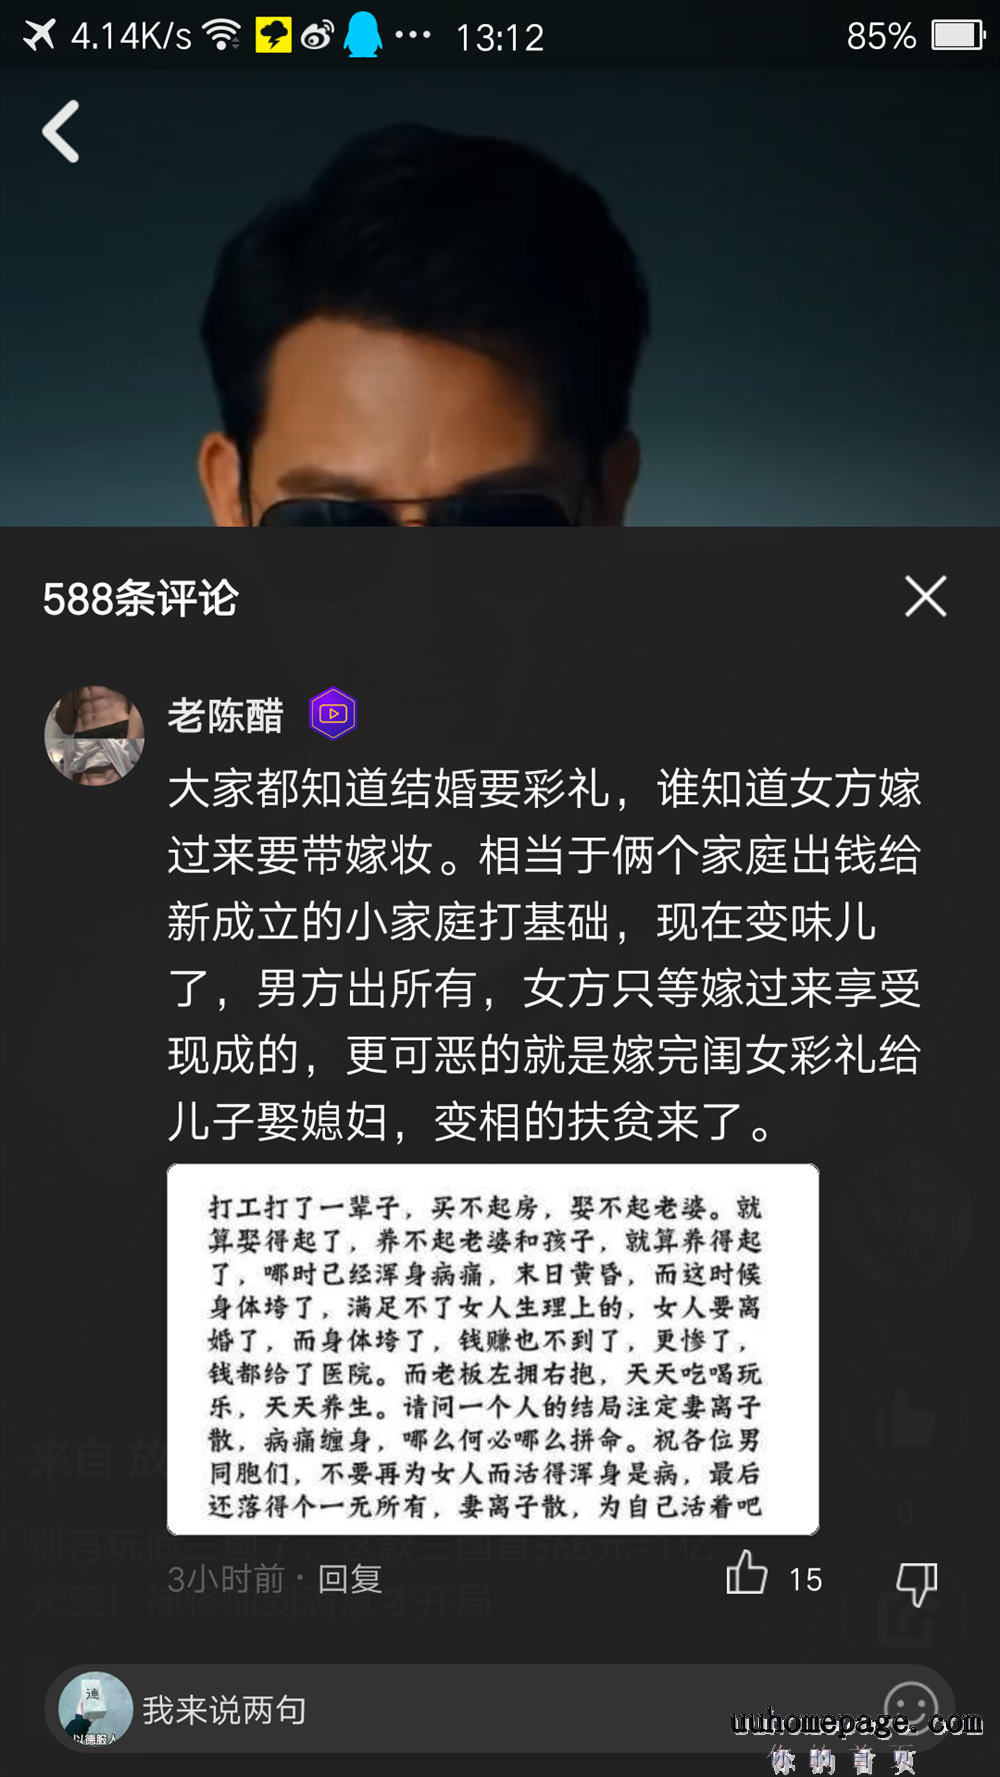Close the 588条评论 comments panel
1000x1777 pixels.
pyautogui.click(x=925, y=597)
